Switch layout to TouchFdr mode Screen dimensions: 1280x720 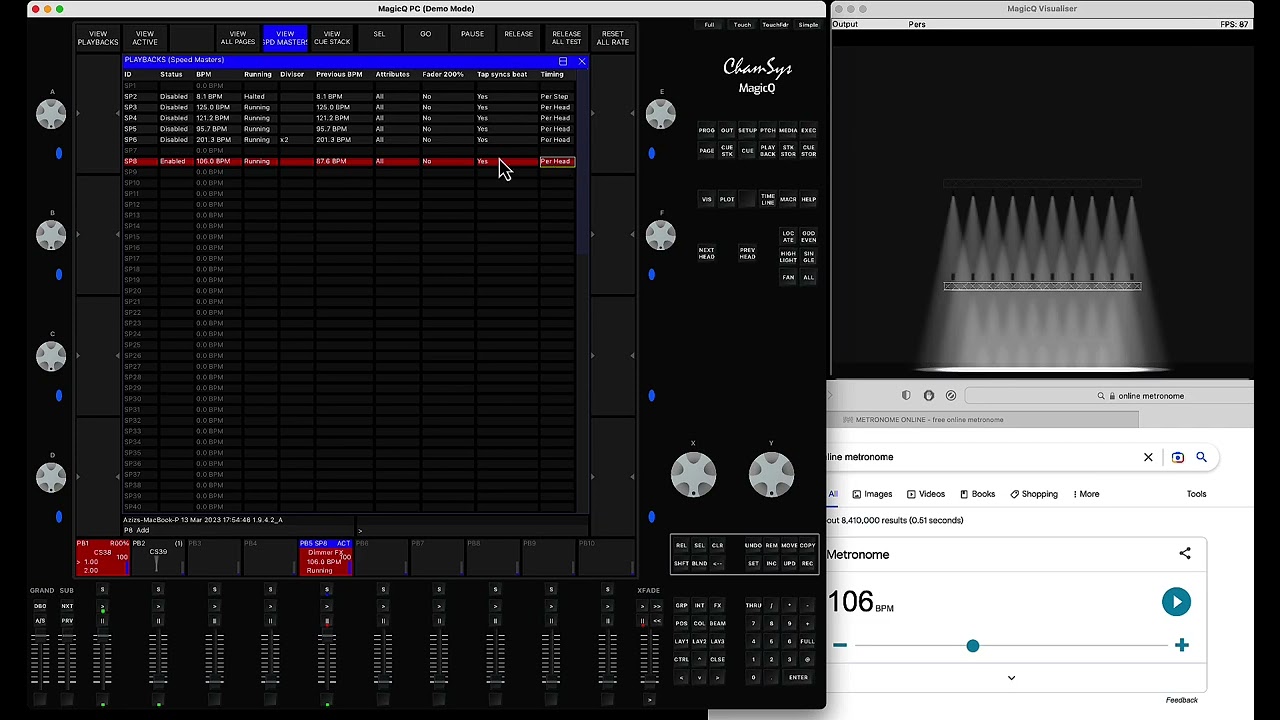pos(775,25)
